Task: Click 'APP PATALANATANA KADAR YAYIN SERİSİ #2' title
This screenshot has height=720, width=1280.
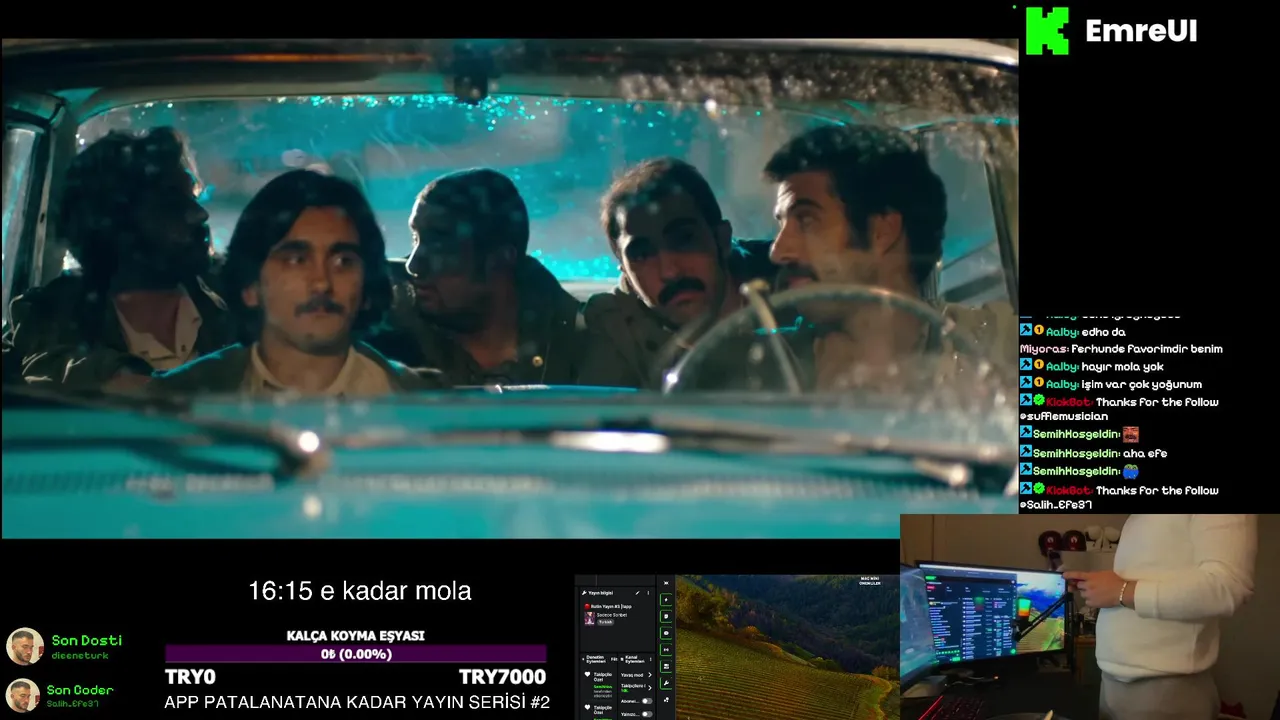Action: pos(357,702)
